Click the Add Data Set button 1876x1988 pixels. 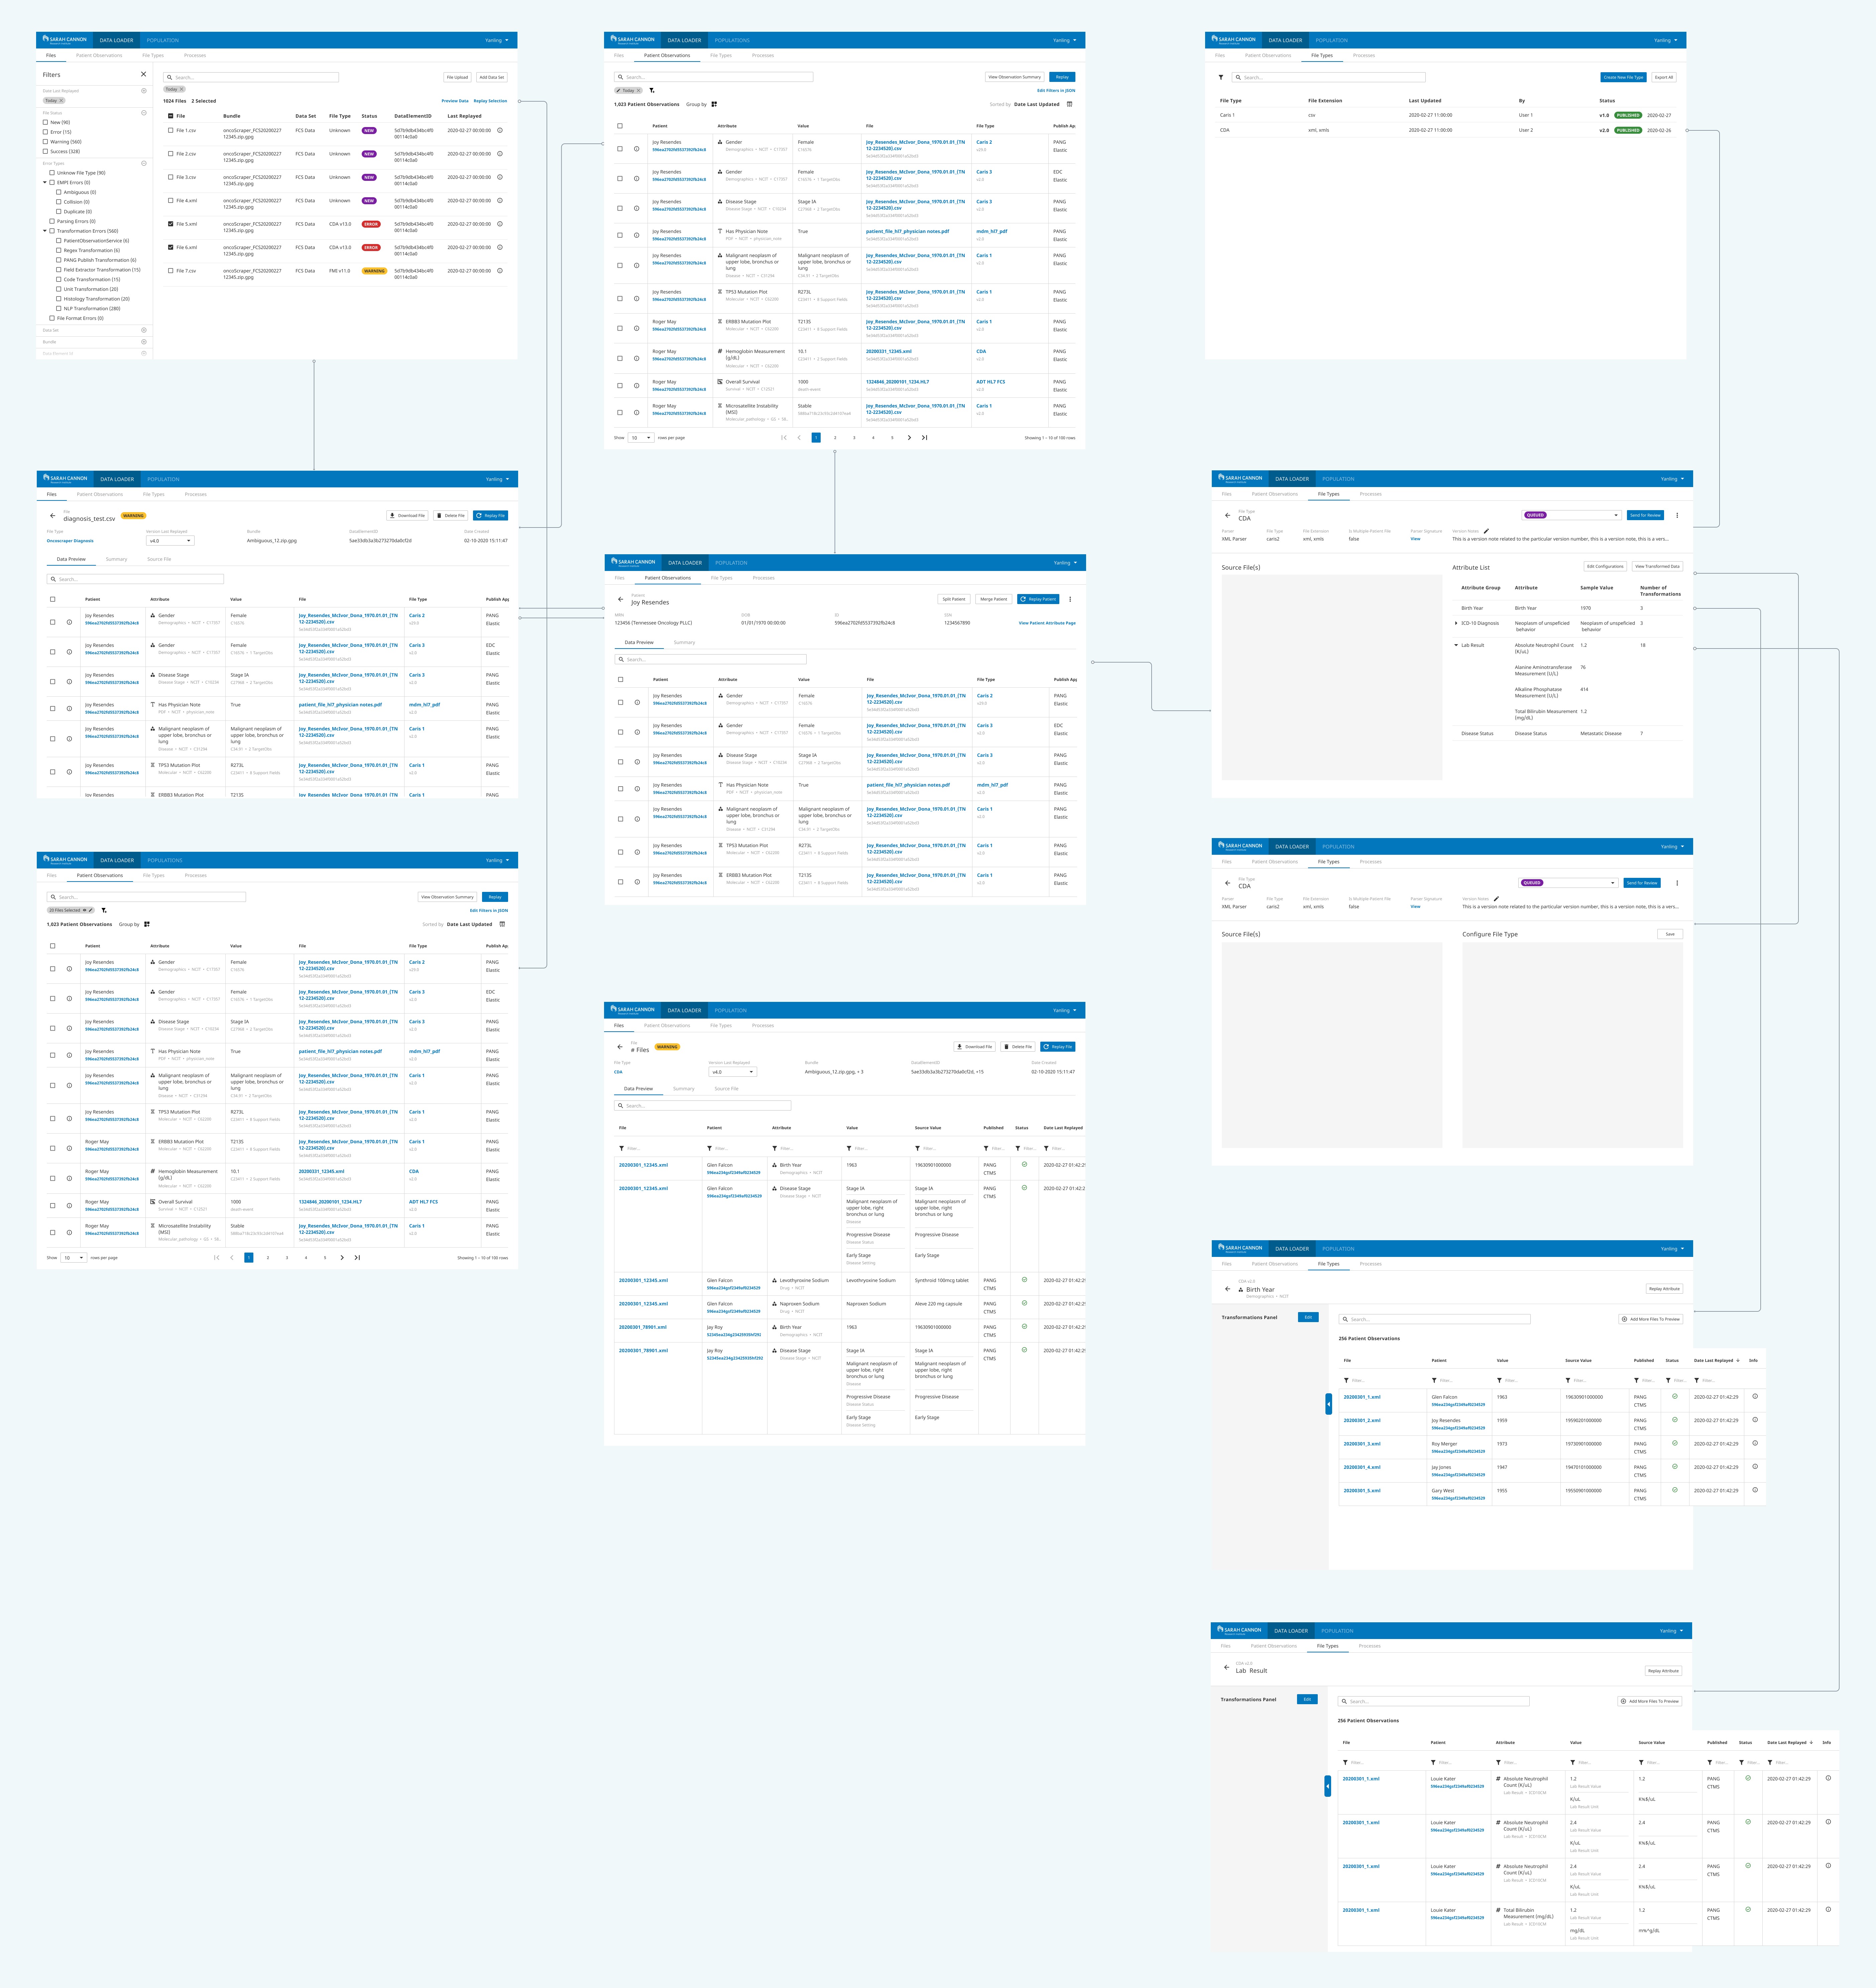(492, 77)
